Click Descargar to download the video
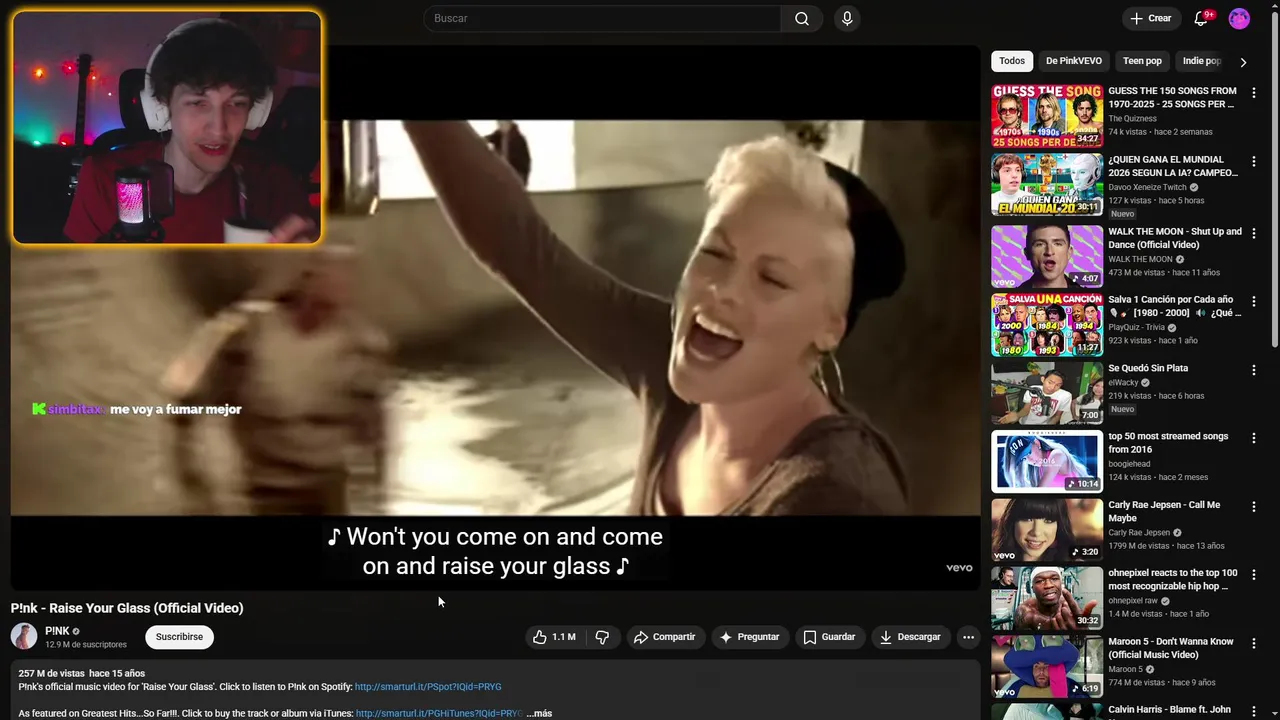 pos(910,637)
